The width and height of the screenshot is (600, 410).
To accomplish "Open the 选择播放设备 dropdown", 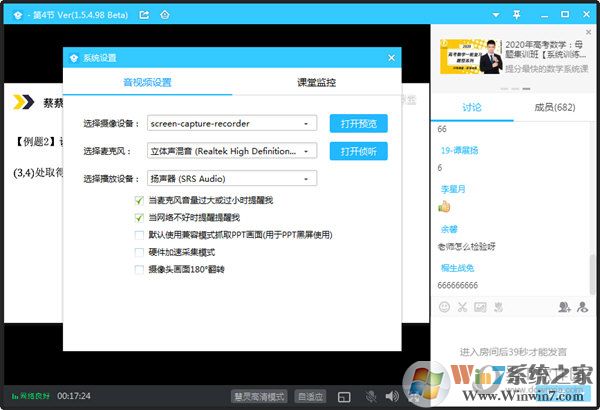I will tap(232, 178).
